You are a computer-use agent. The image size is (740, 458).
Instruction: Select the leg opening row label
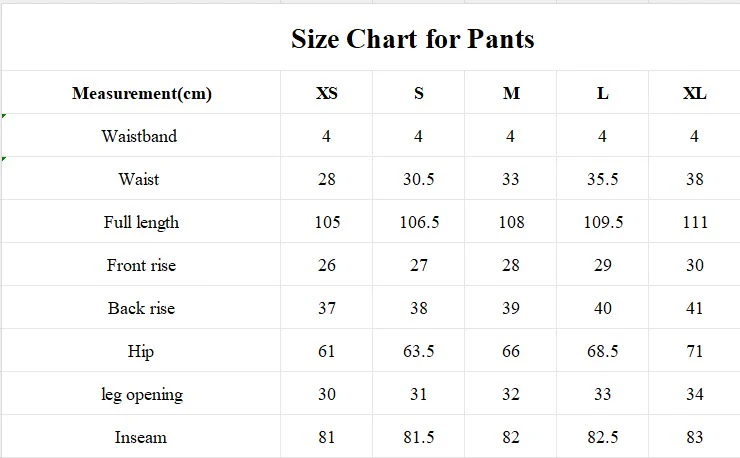tap(141, 394)
